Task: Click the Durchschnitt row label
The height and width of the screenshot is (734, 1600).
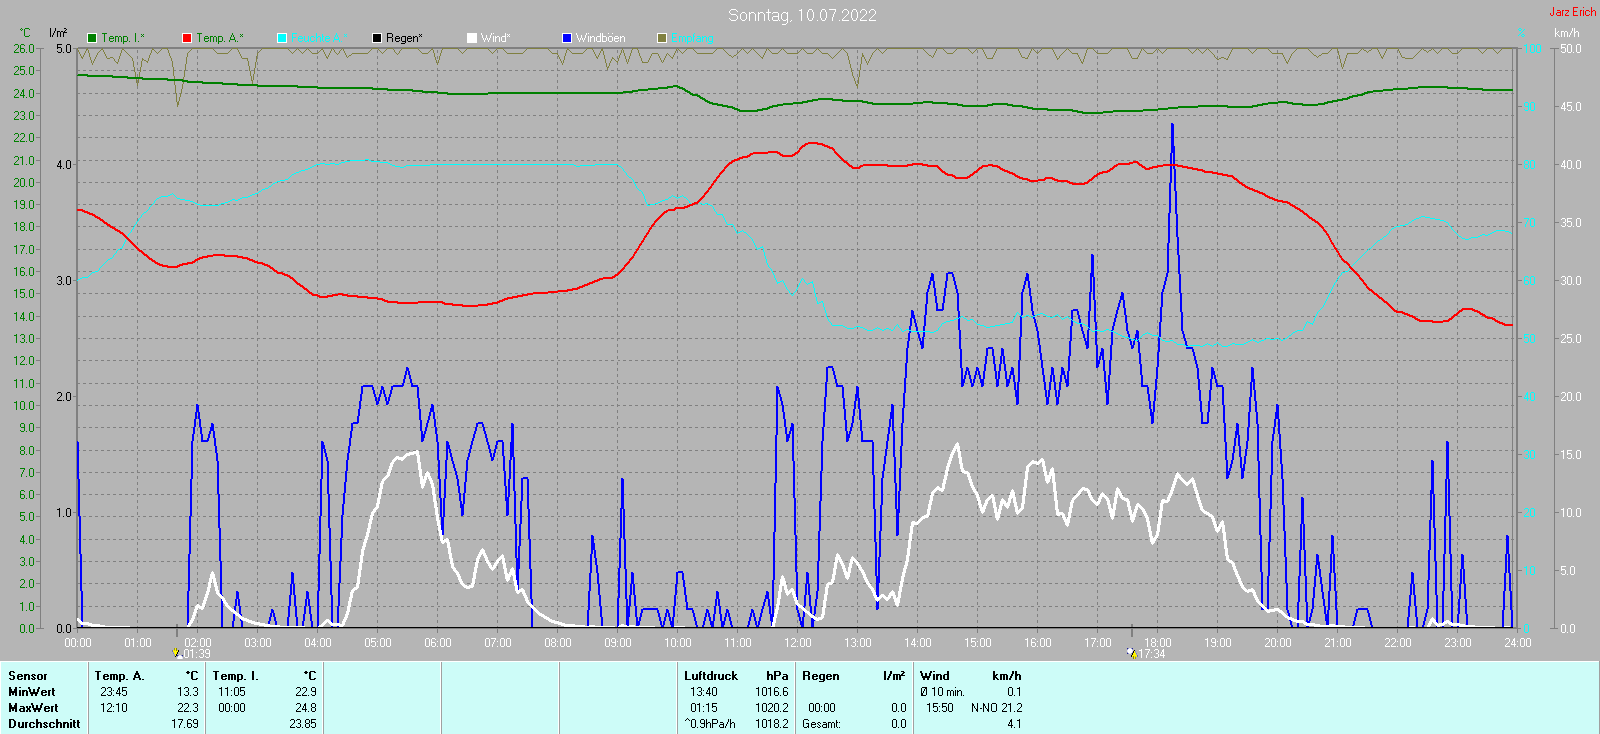Action: pos(44,724)
